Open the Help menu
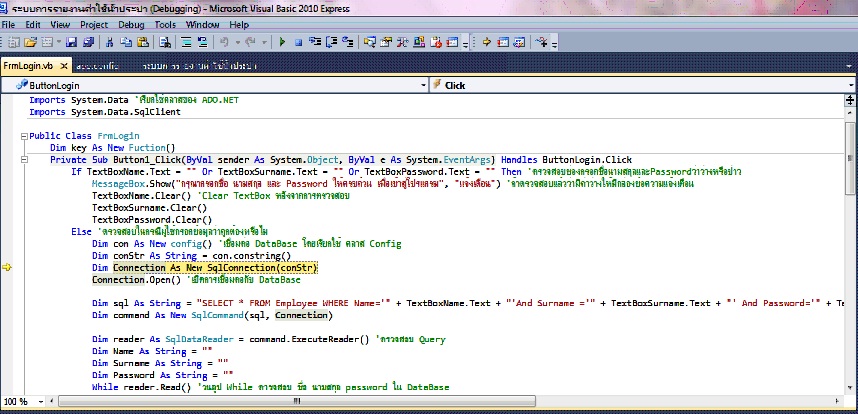Viewport: 858px width, 414px height. [239, 25]
